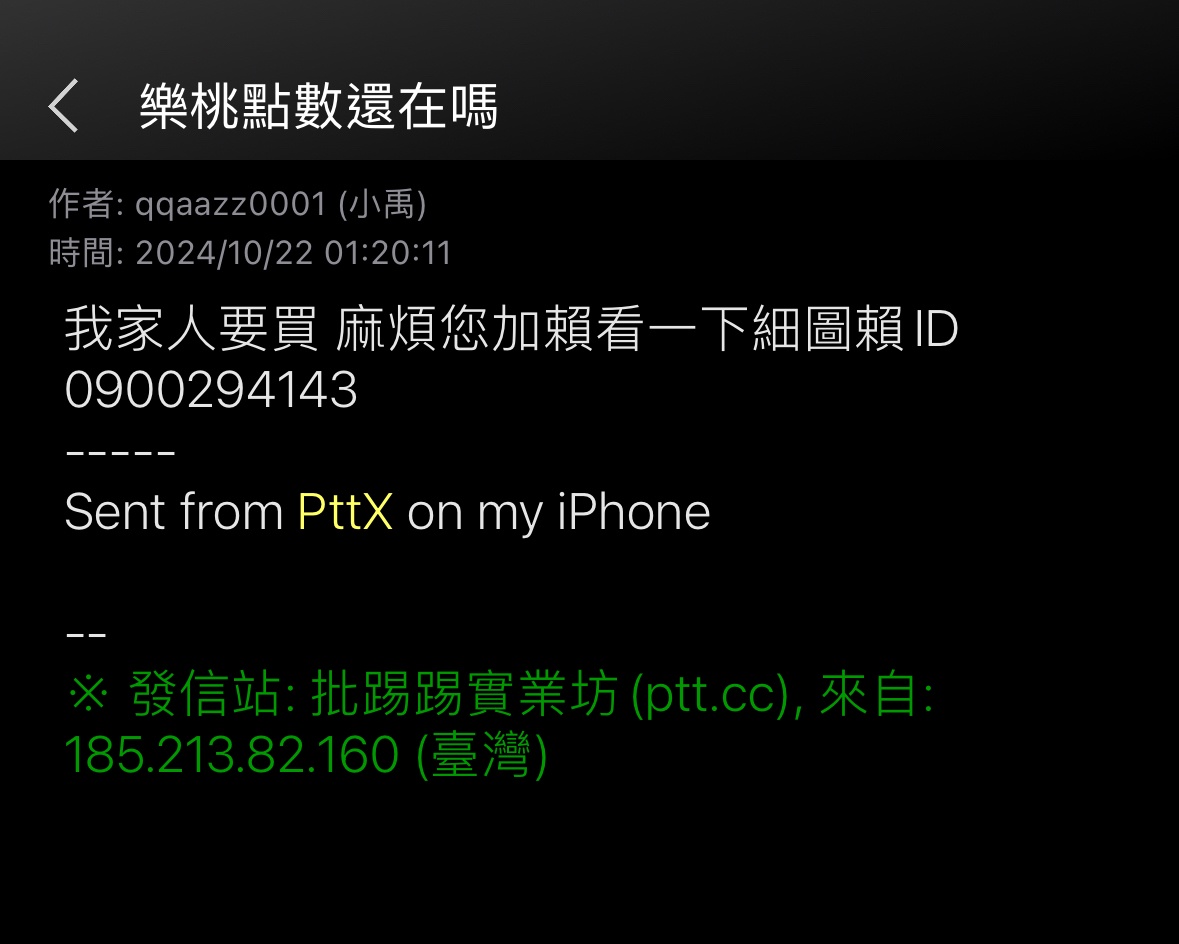Viewport: 1179px width, 944px height.
Task: Tap the author ID qqaazz0001
Action: click(x=231, y=205)
